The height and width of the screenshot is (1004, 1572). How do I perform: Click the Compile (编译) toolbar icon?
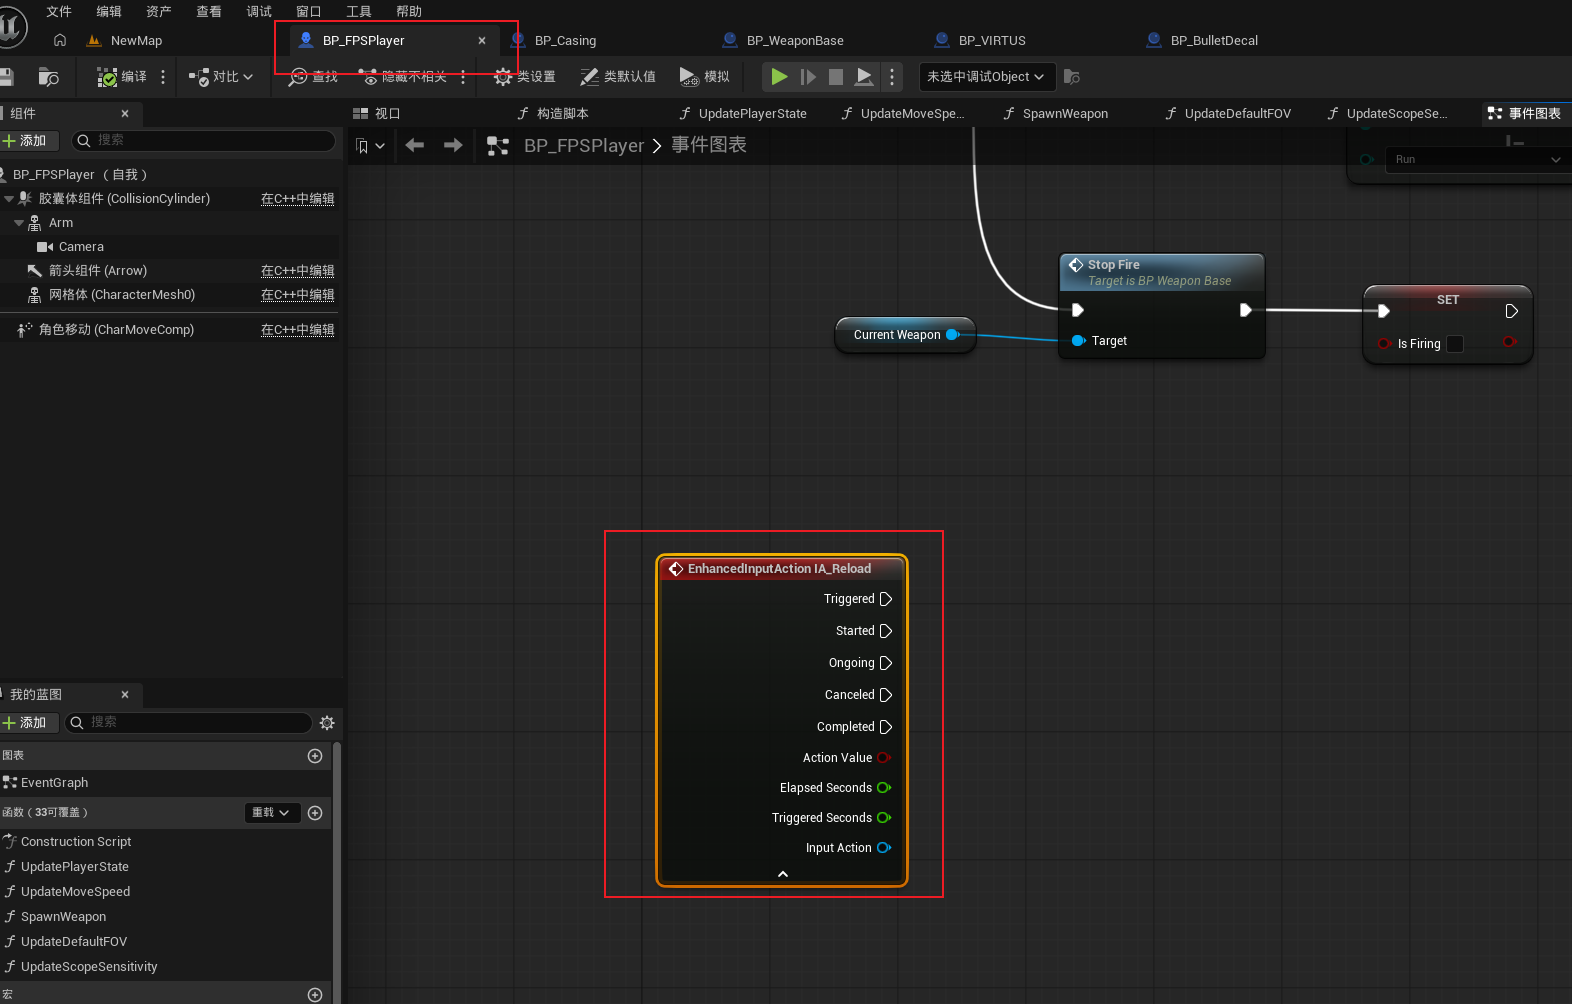pyautogui.click(x=121, y=77)
